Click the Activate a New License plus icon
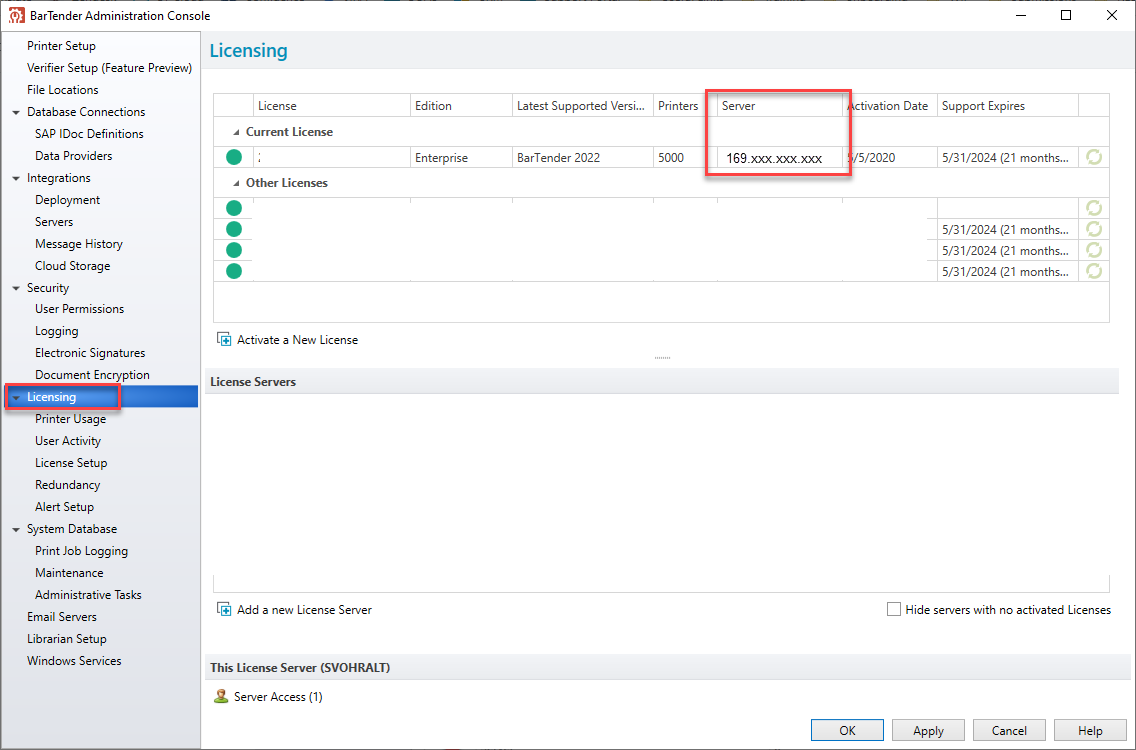The image size is (1136, 750). pyautogui.click(x=225, y=340)
